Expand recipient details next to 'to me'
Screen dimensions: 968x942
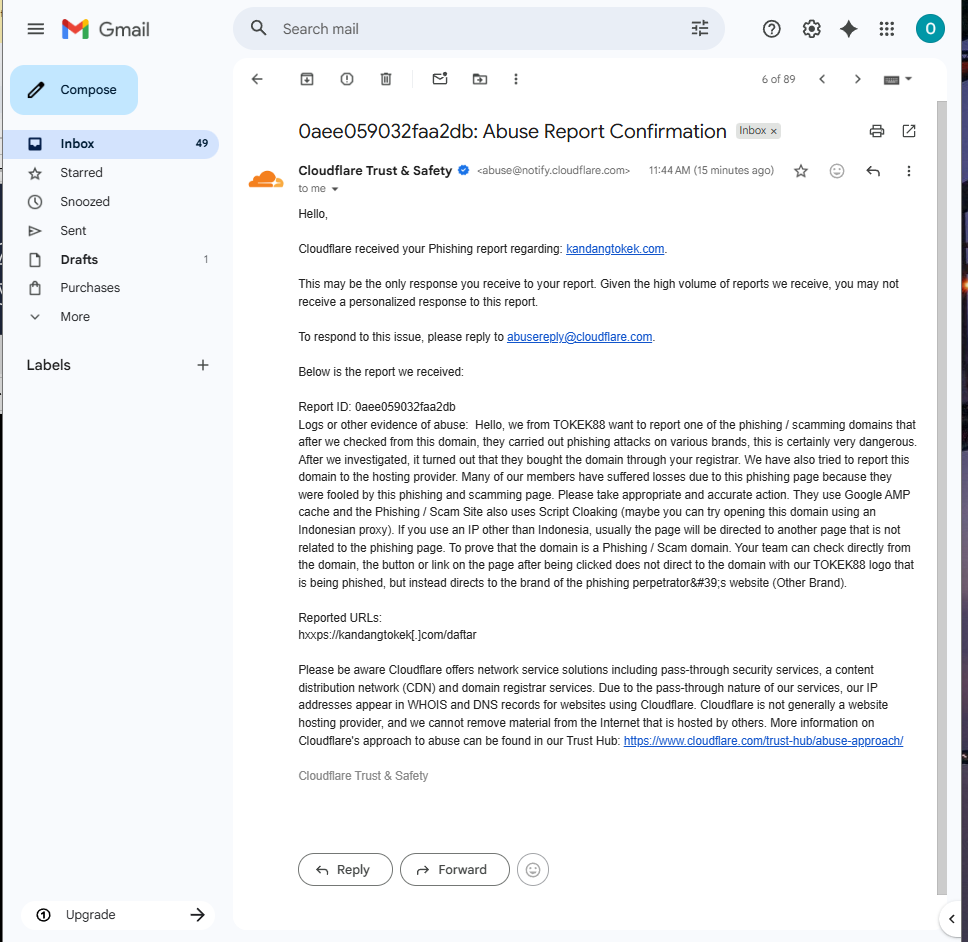[335, 189]
